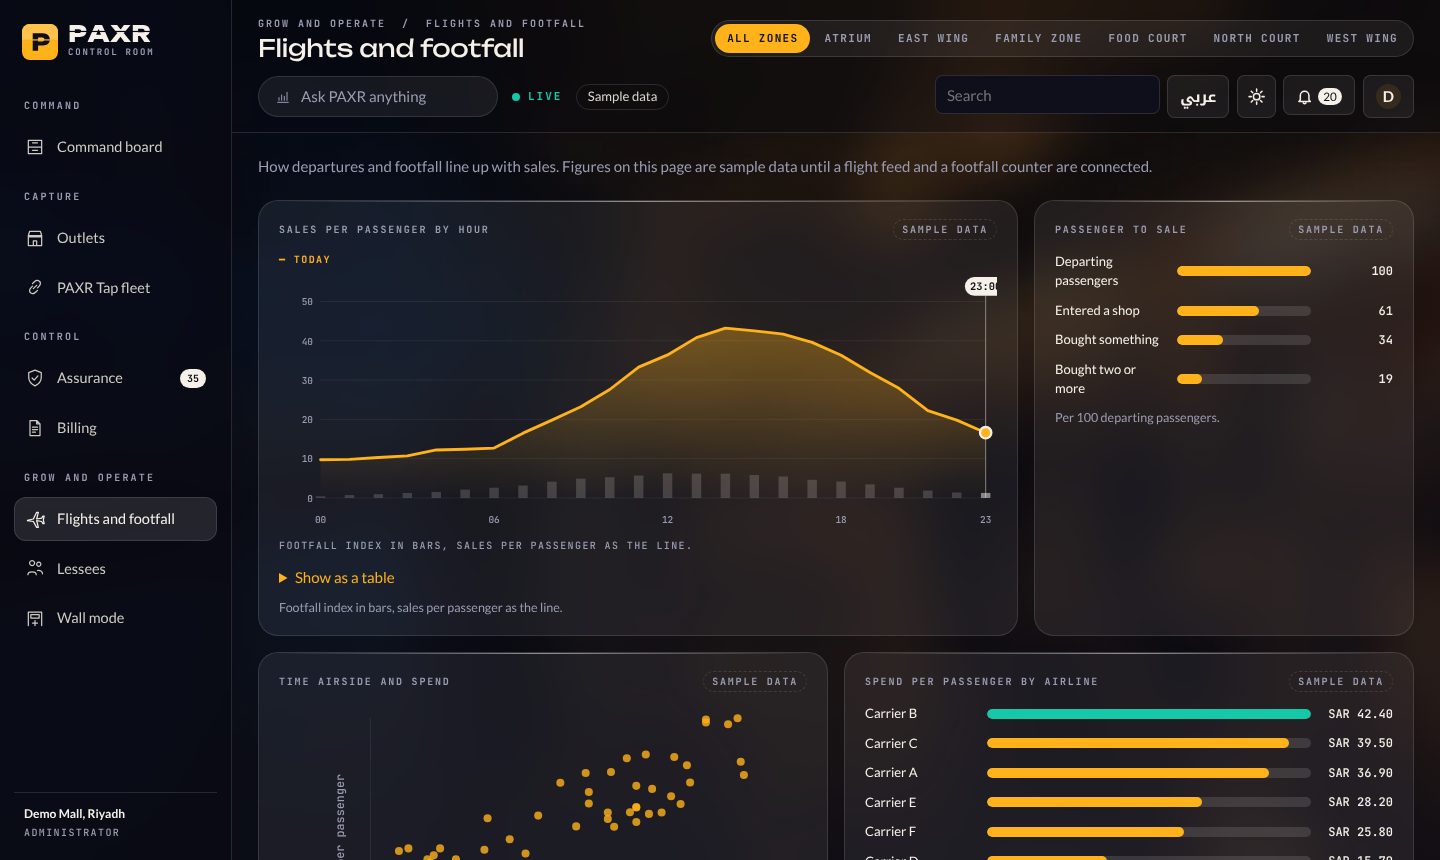Open Ask PAXR anything prompt
This screenshot has height=860, width=1440.
point(378,97)
